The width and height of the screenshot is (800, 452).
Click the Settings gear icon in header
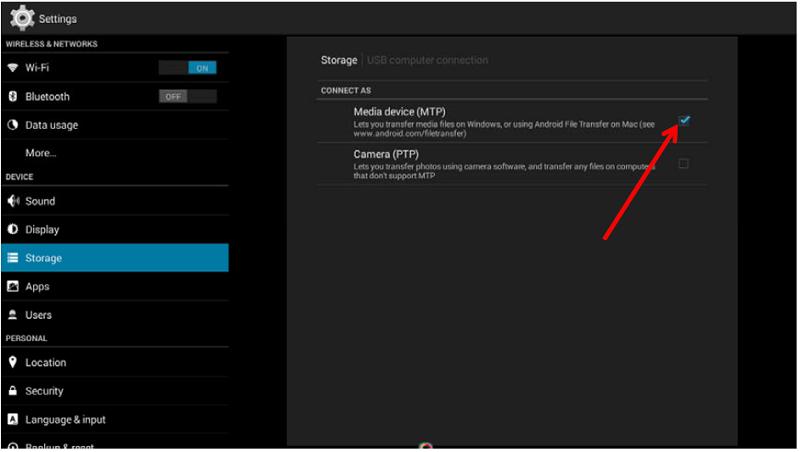pyautogui.click(x=22, y=18)
